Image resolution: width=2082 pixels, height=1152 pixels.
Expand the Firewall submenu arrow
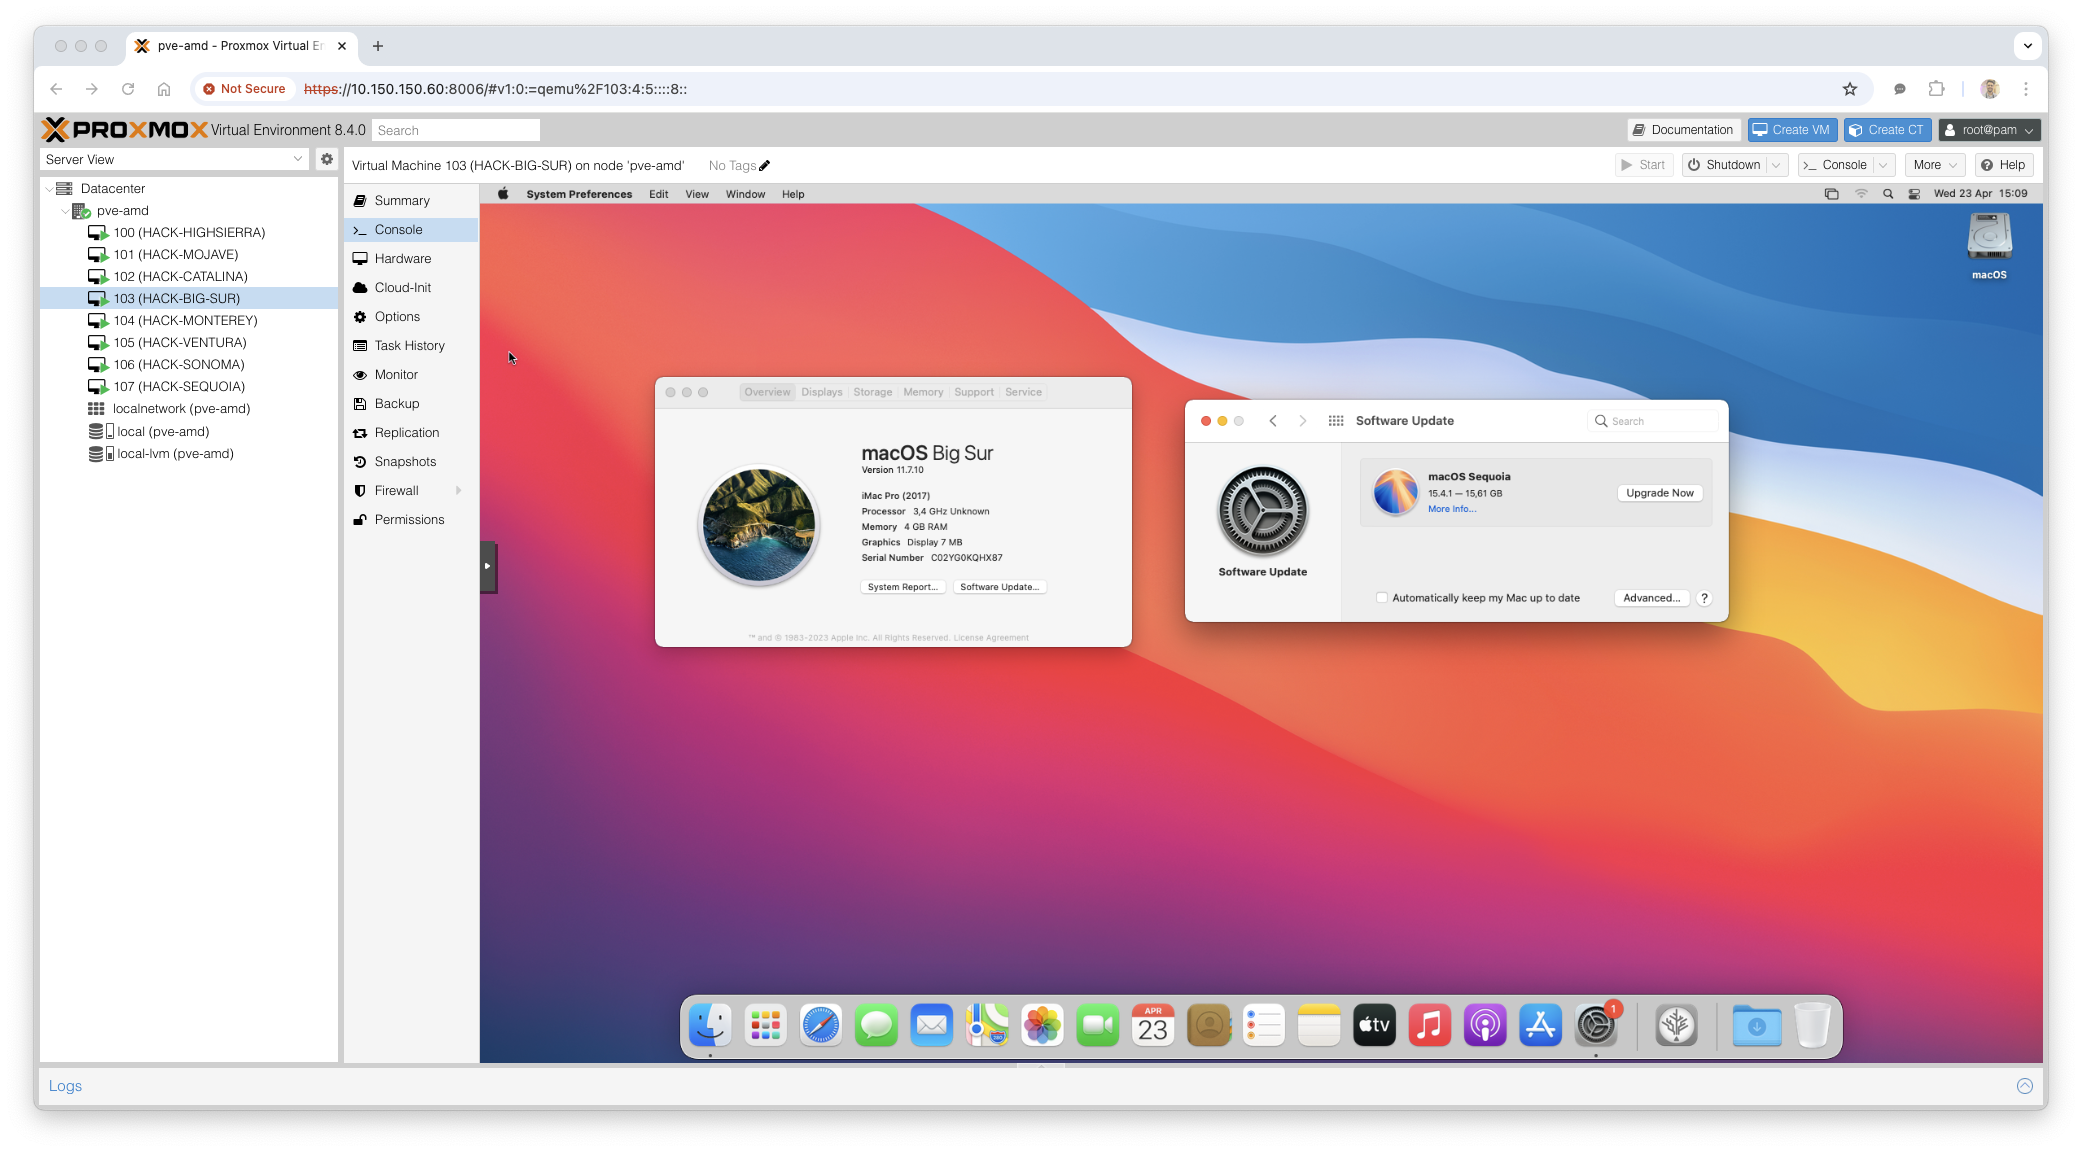click(459, 491)
